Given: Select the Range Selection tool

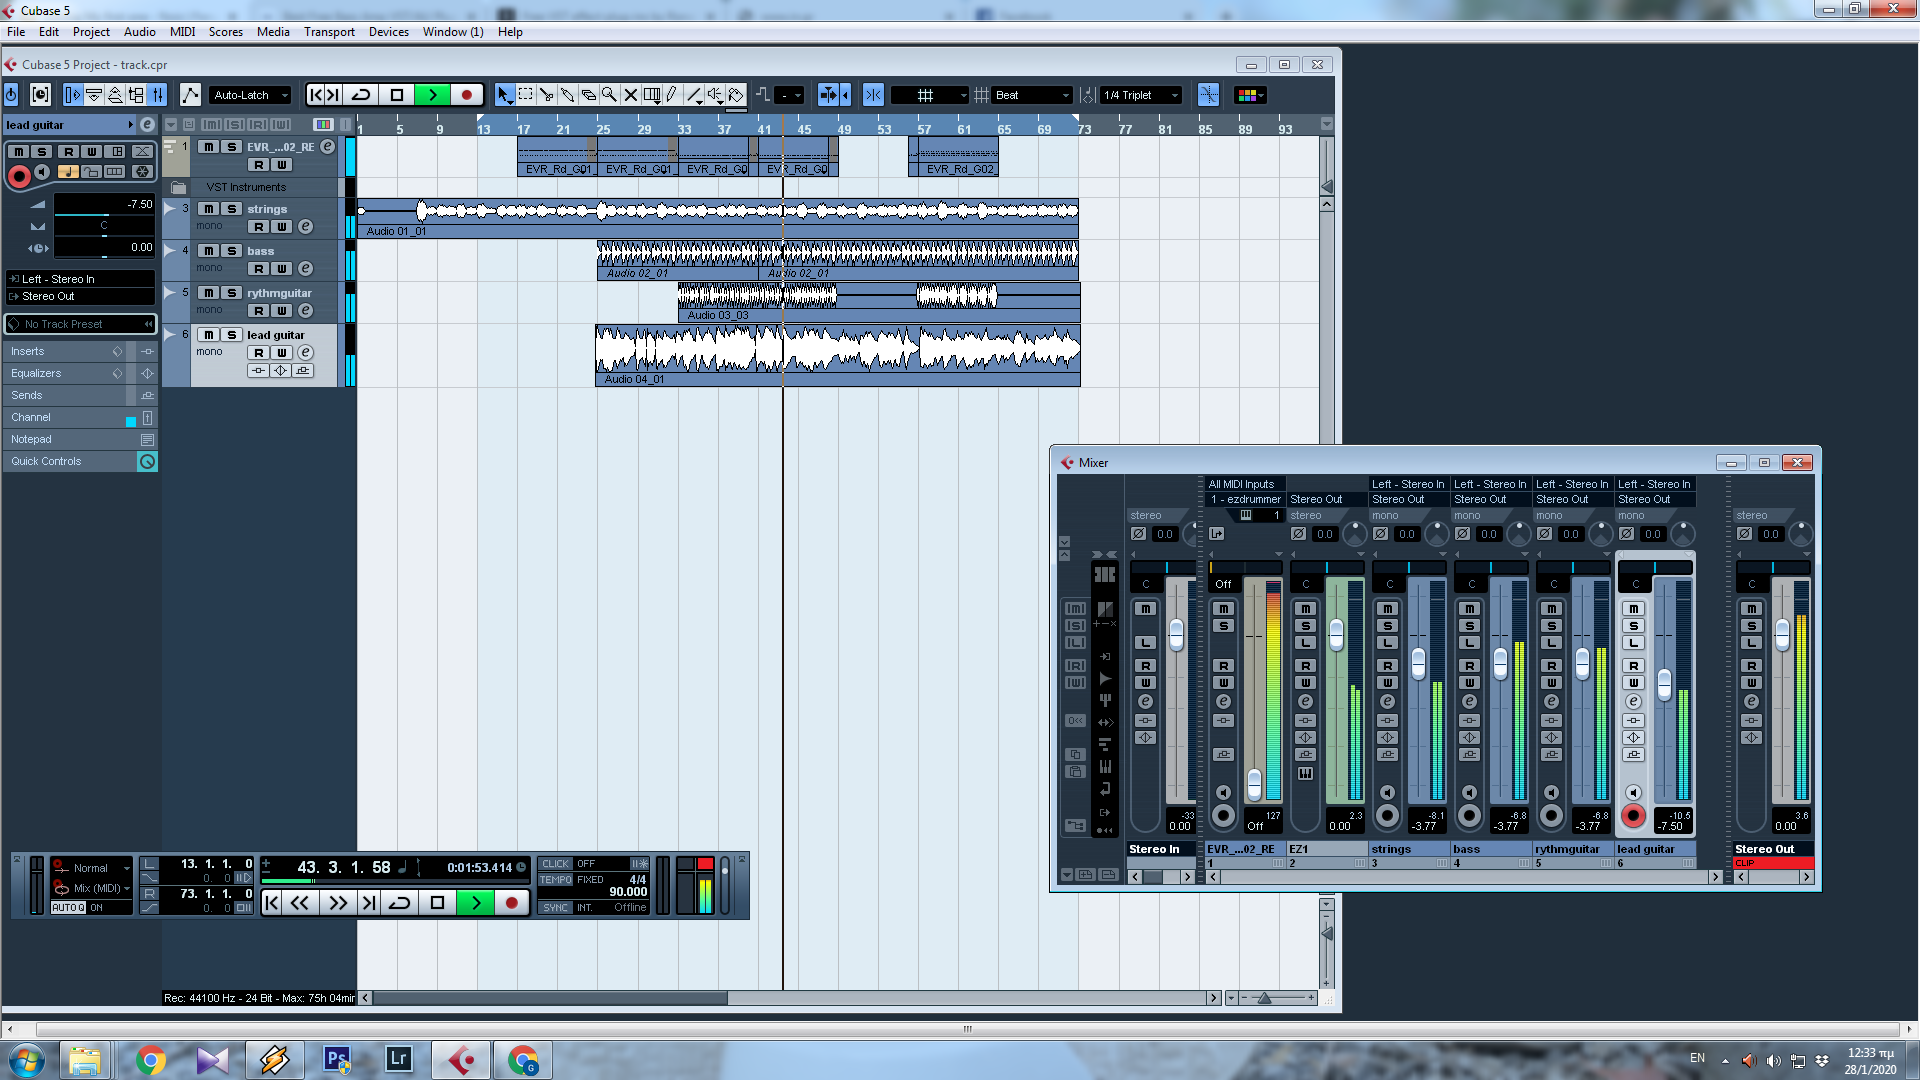Looking at the screenshot, I should point(525,95).
